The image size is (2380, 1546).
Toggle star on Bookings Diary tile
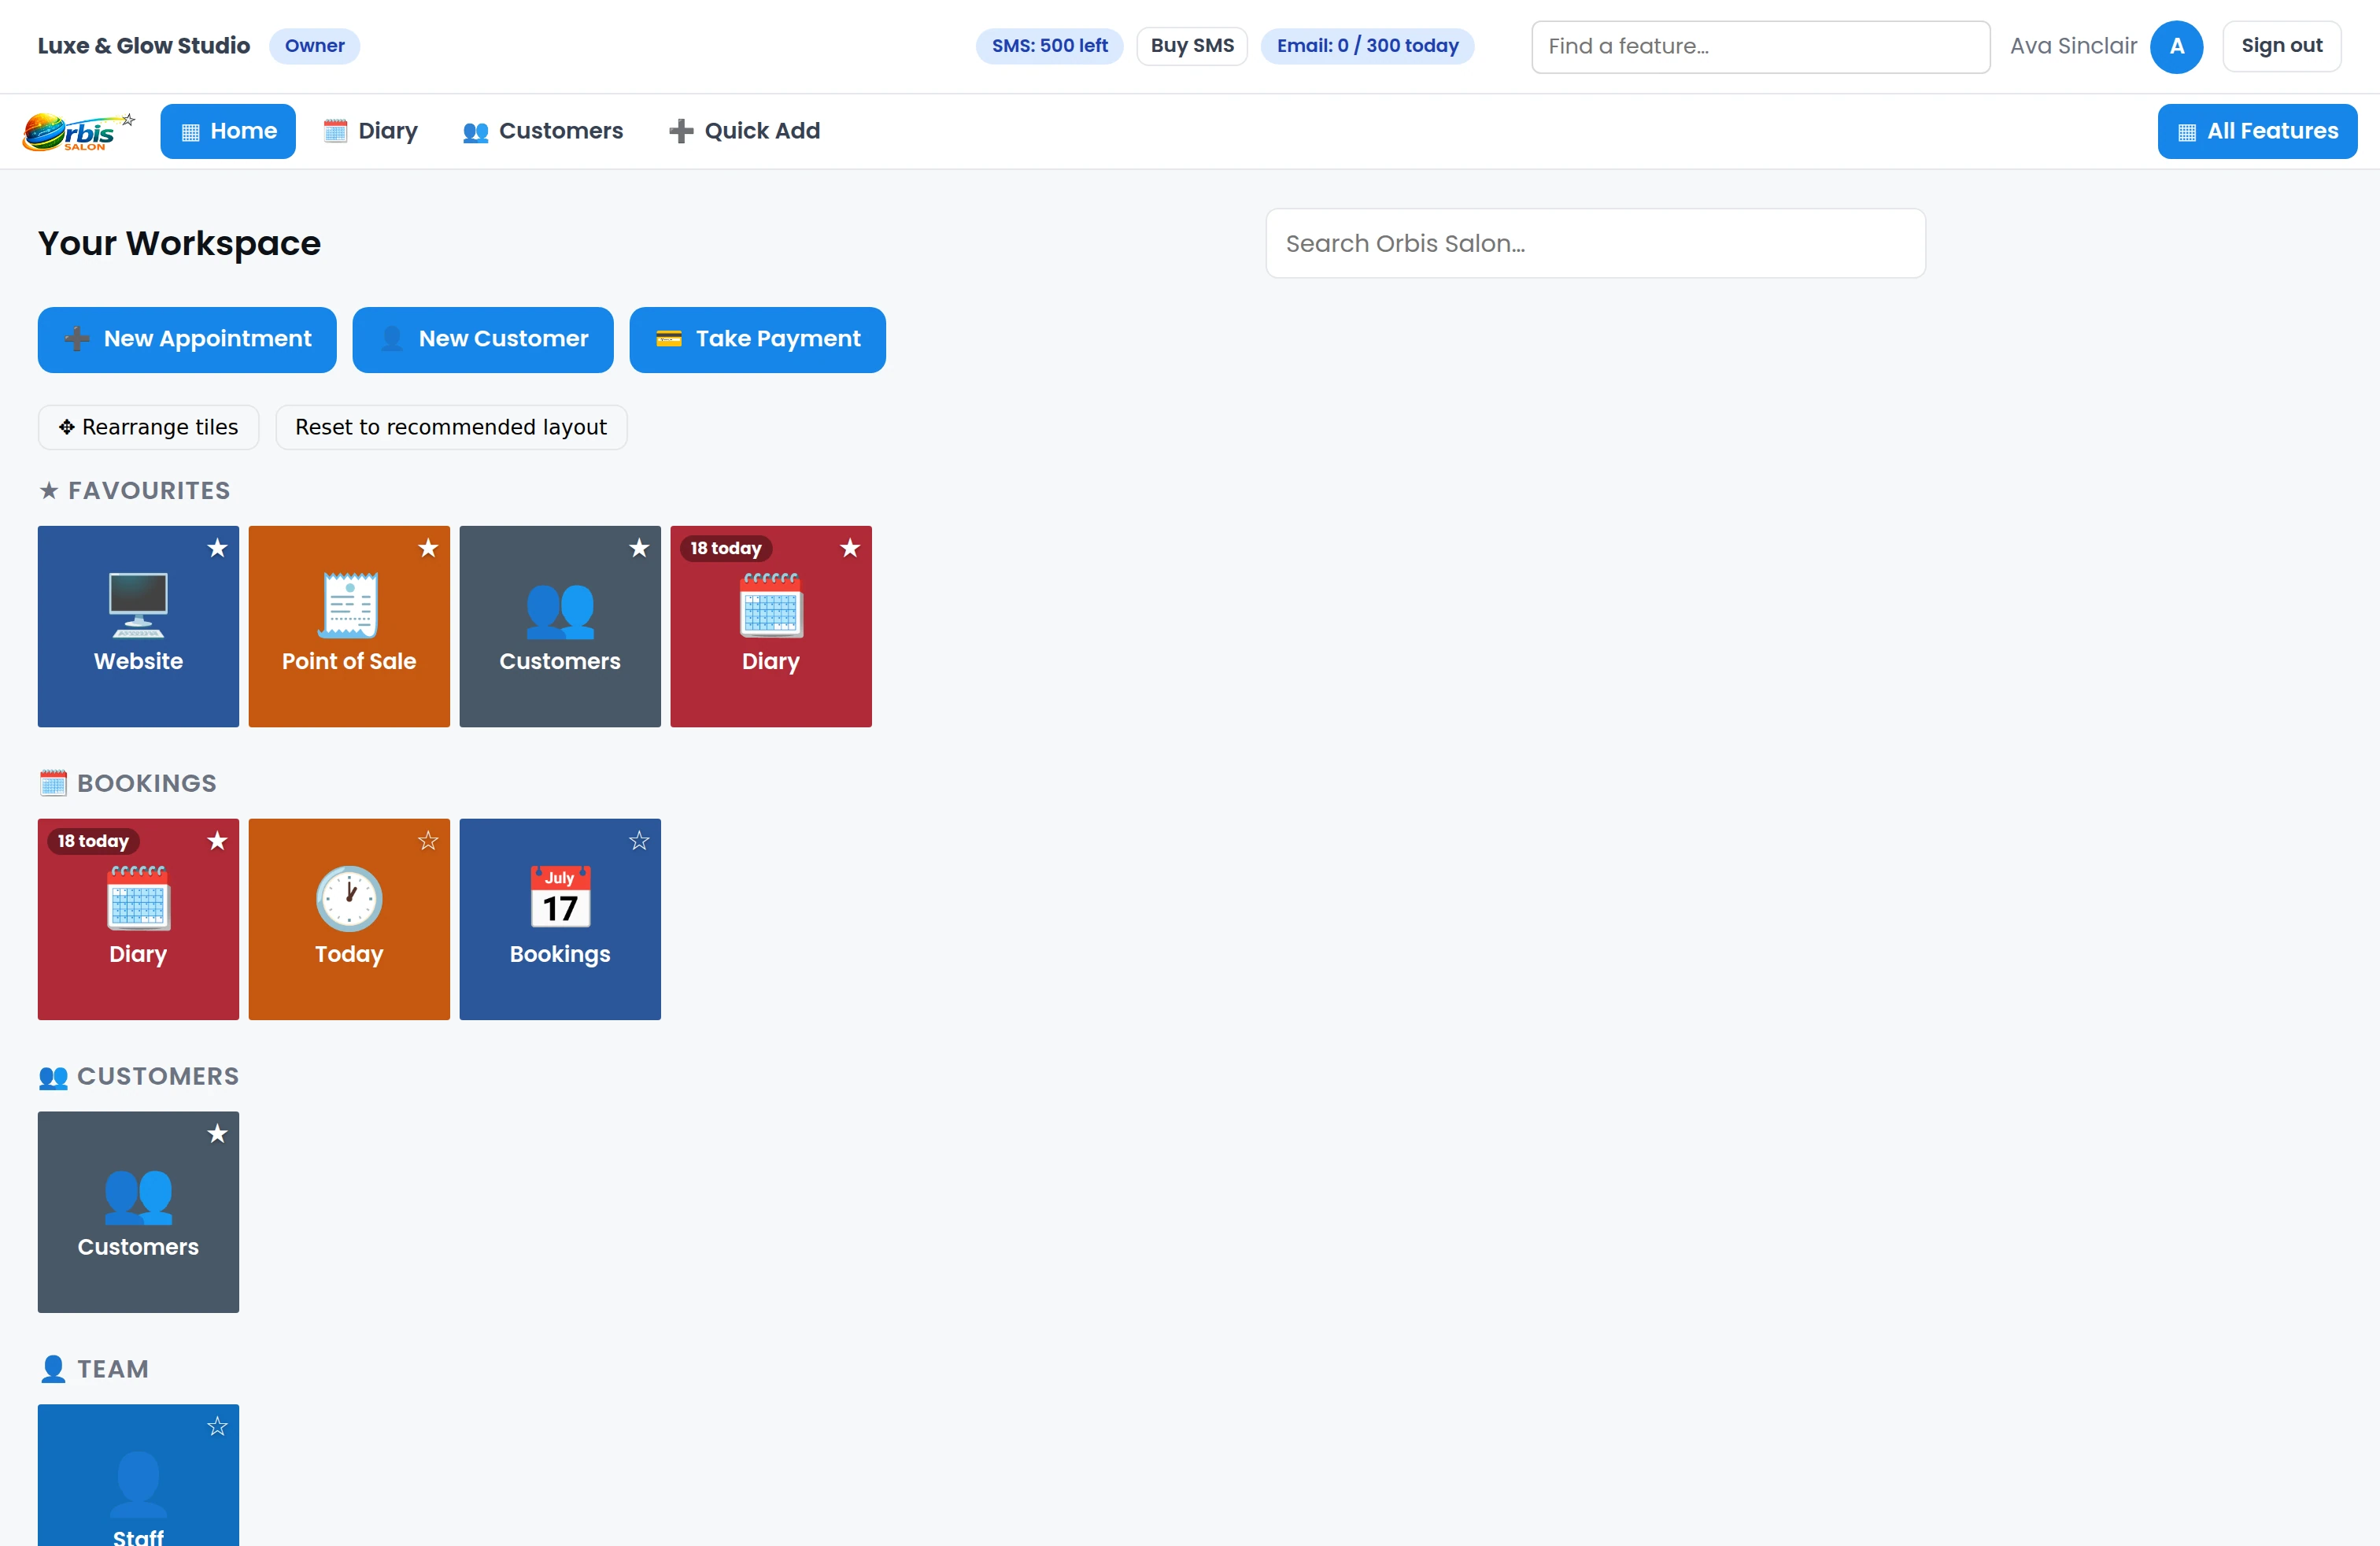tap(217, 841)
